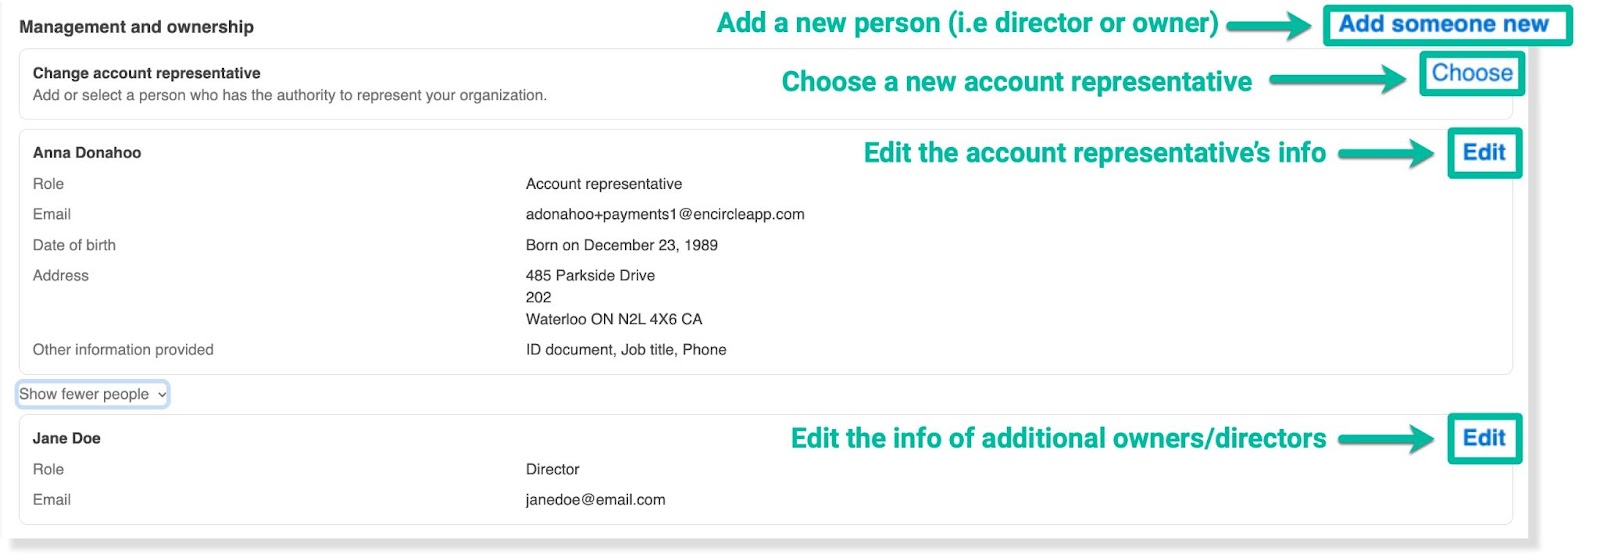Click the Account representative role value

coord(603,184)
